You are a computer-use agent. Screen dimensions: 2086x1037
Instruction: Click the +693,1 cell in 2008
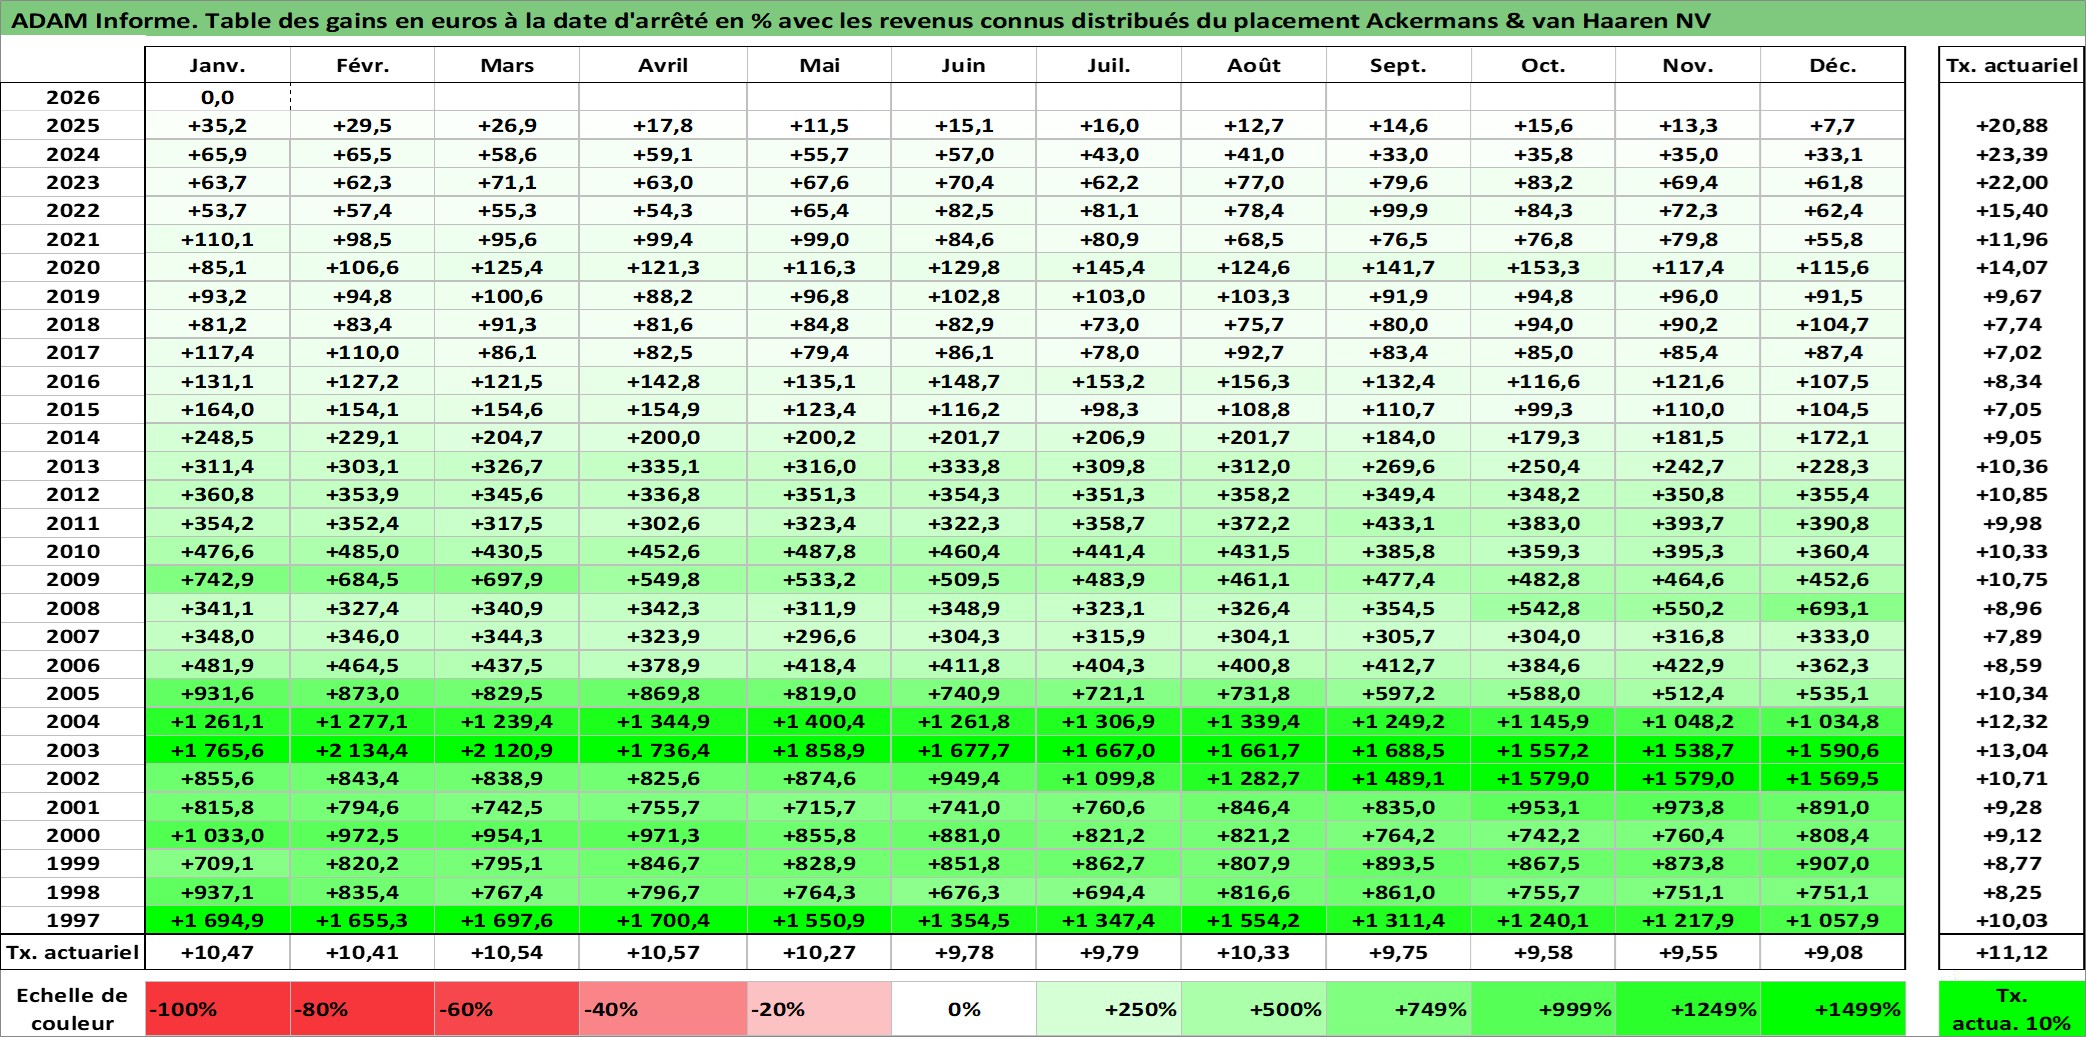(1833, 608)
